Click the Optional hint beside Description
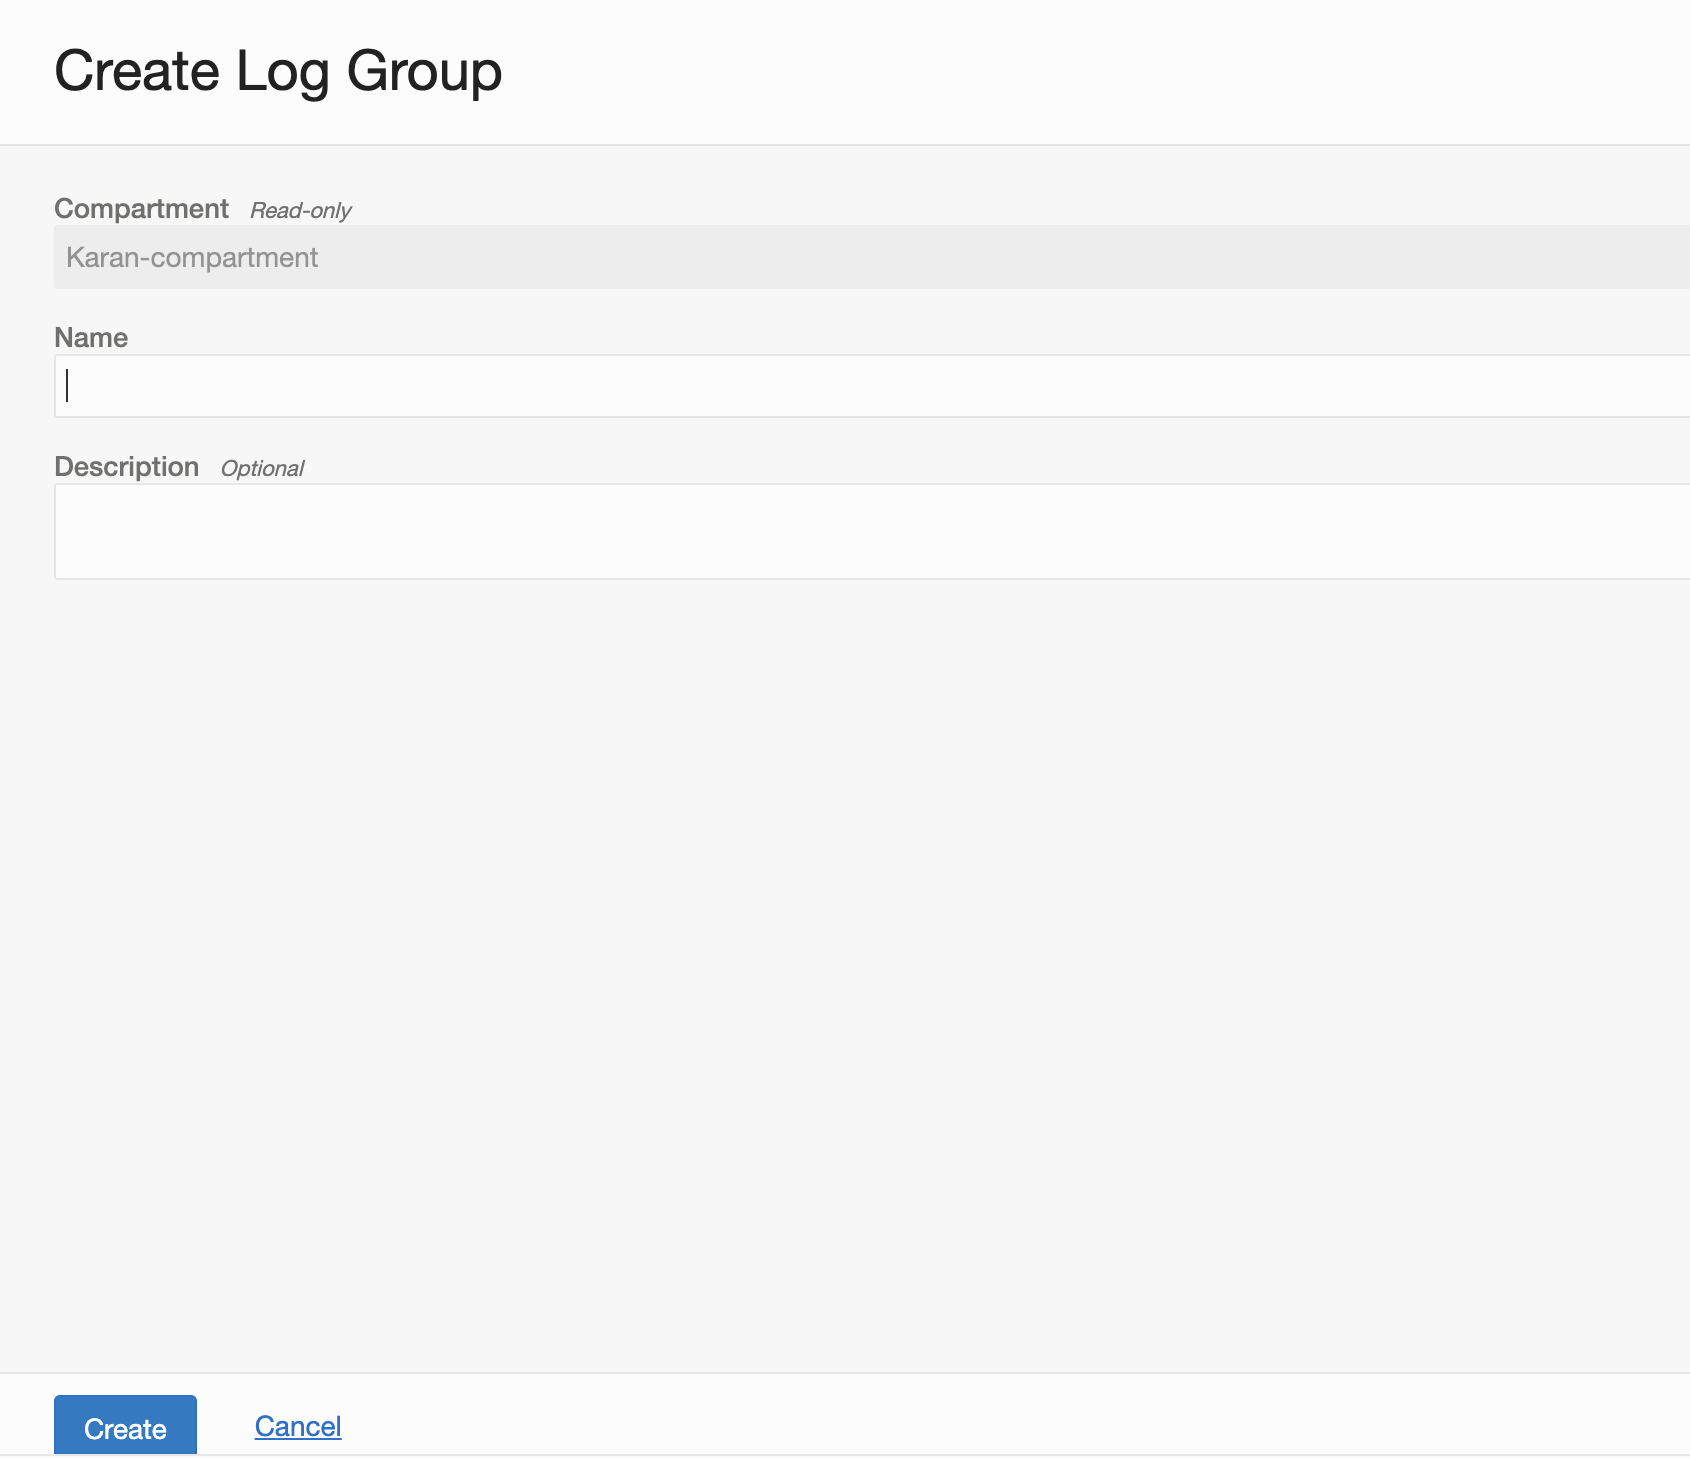The height and width of the screenshot is (1458, 1690). pos(263,468)
